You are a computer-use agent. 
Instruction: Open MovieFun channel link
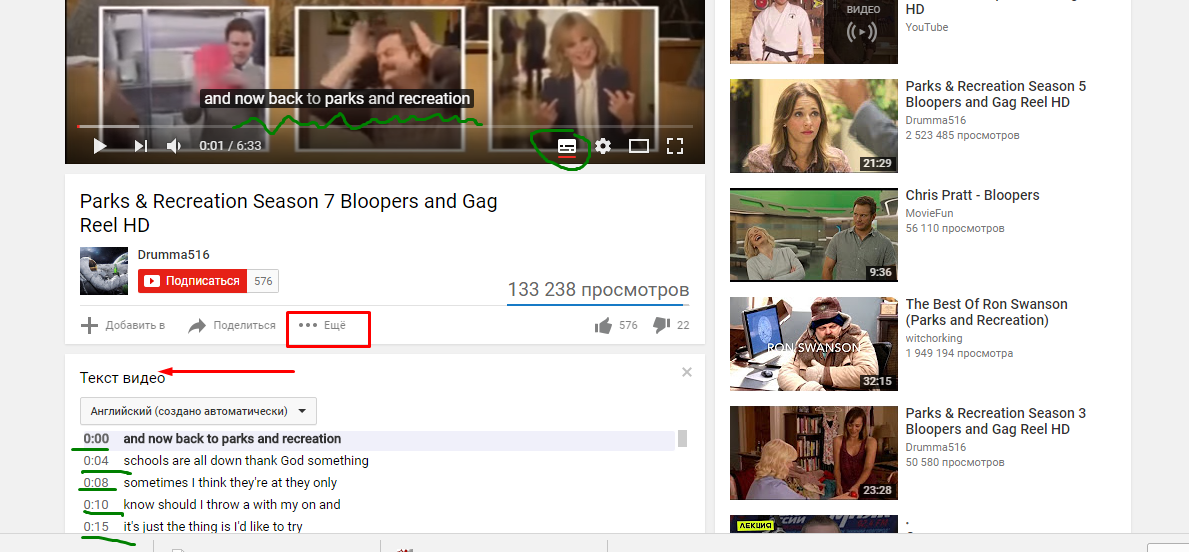click(x=929, y=213)
